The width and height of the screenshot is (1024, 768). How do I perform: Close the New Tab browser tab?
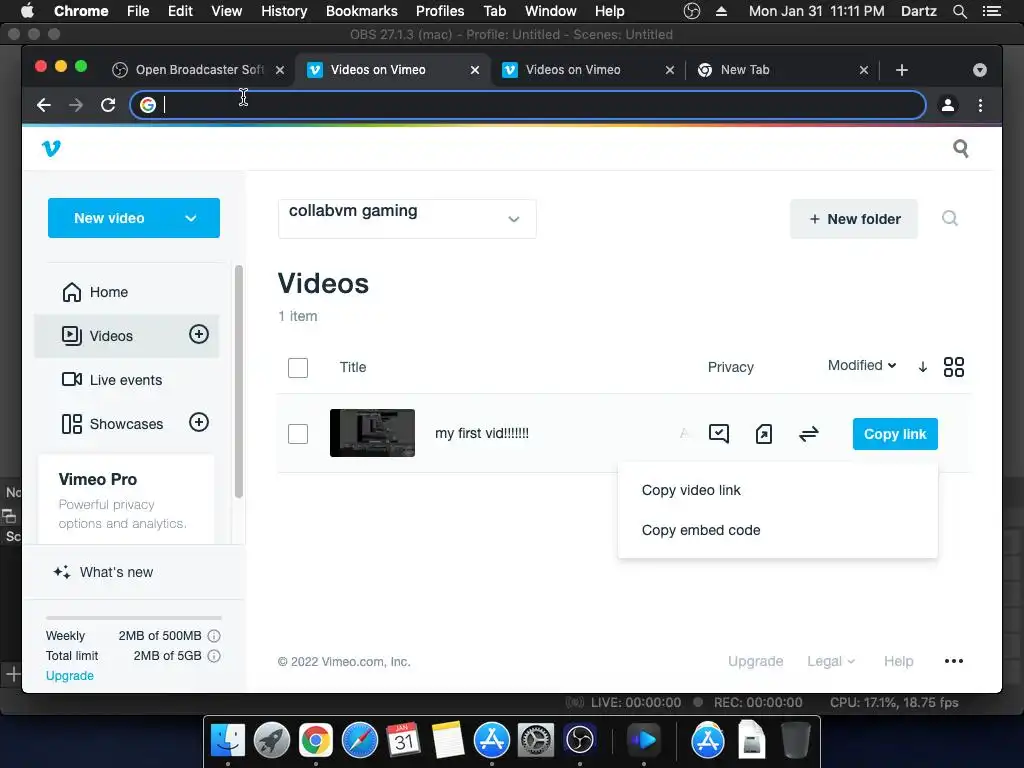tap(863, 70)
